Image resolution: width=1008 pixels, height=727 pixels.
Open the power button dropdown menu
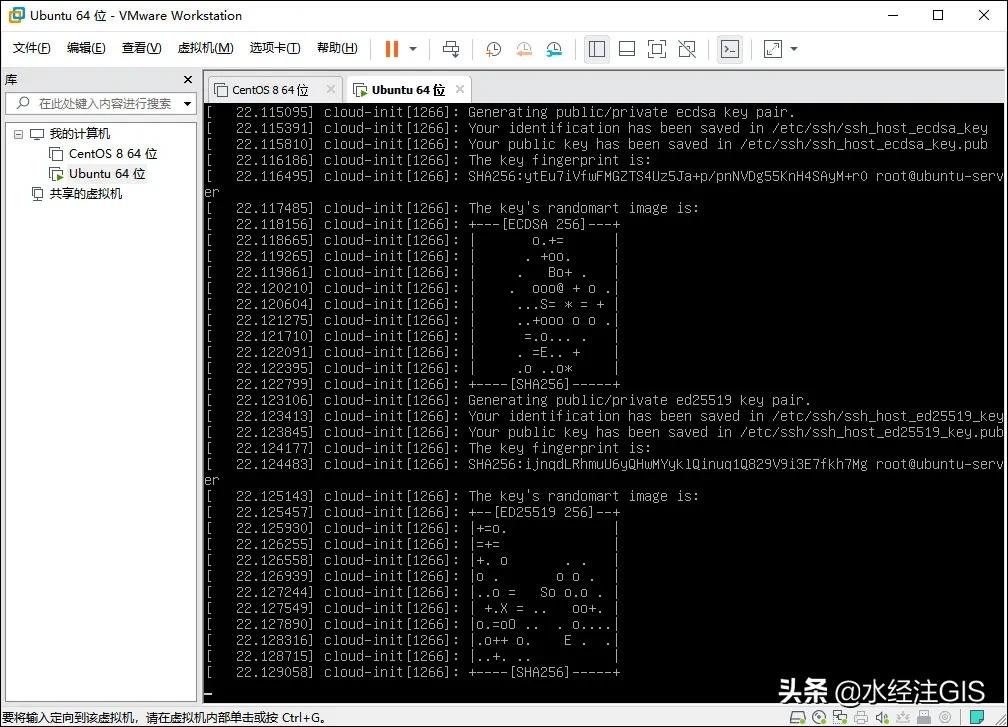(410, 48)
